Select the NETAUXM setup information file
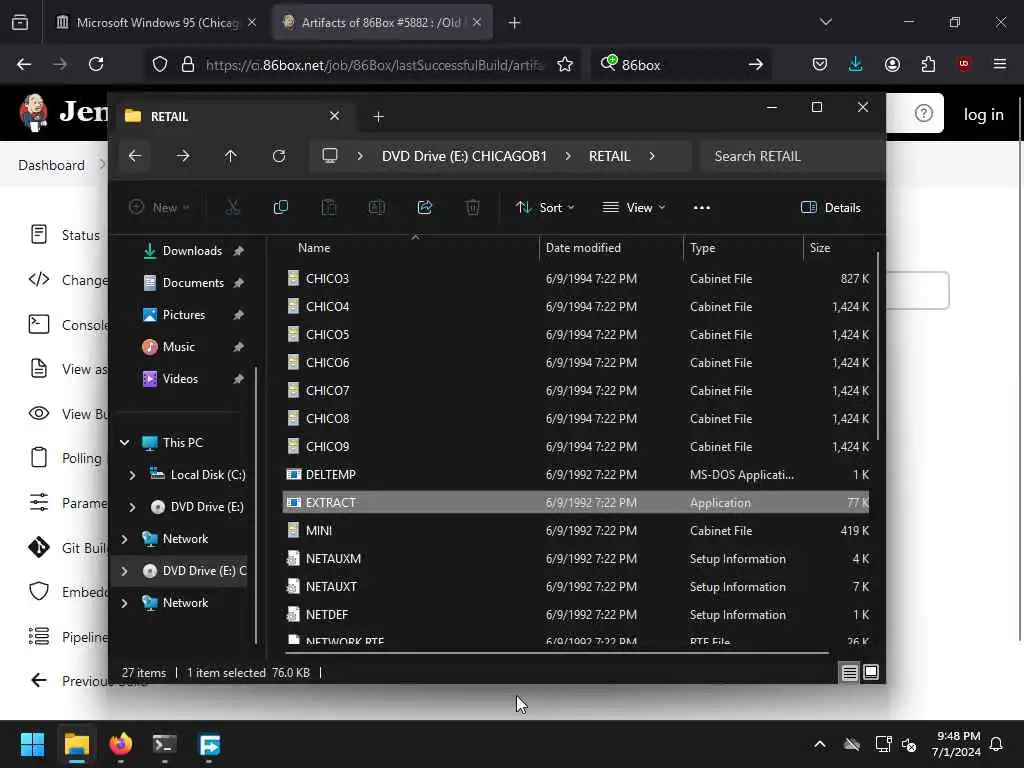The width and height of the screenshot is (1024, 768). (x=575, y=558)
